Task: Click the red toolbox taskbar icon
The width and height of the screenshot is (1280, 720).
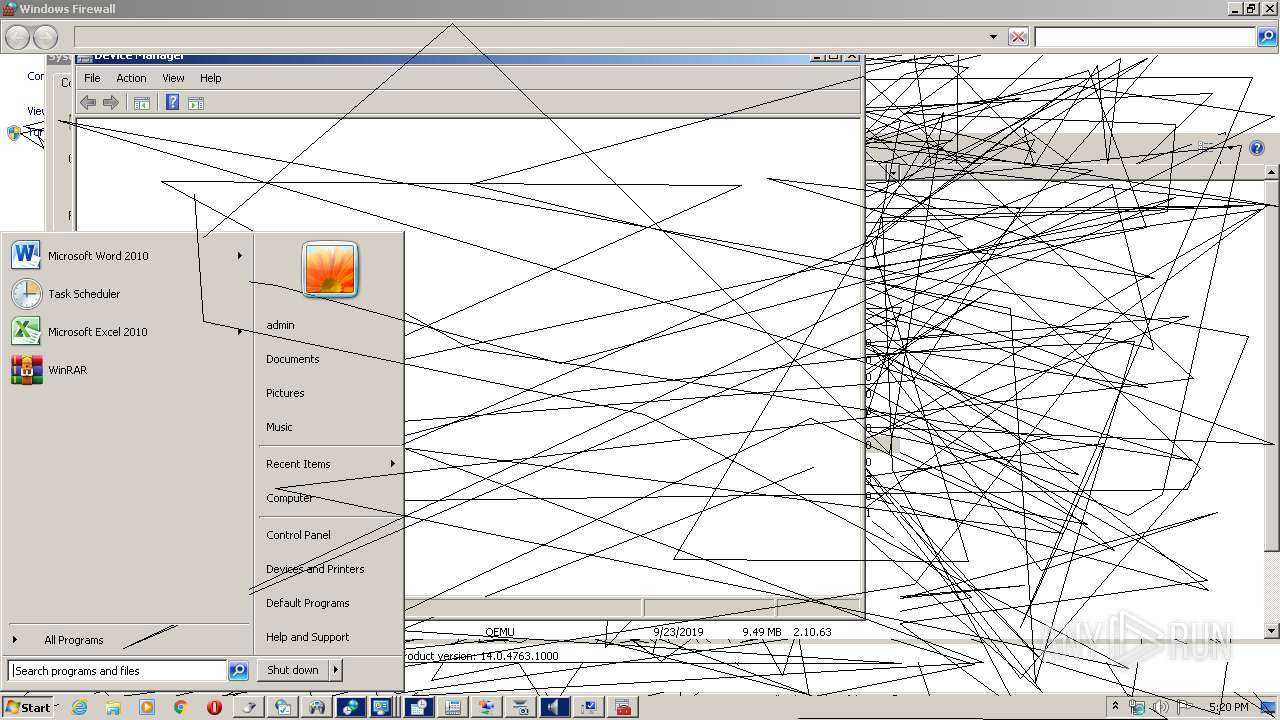Action: point(624,707)
